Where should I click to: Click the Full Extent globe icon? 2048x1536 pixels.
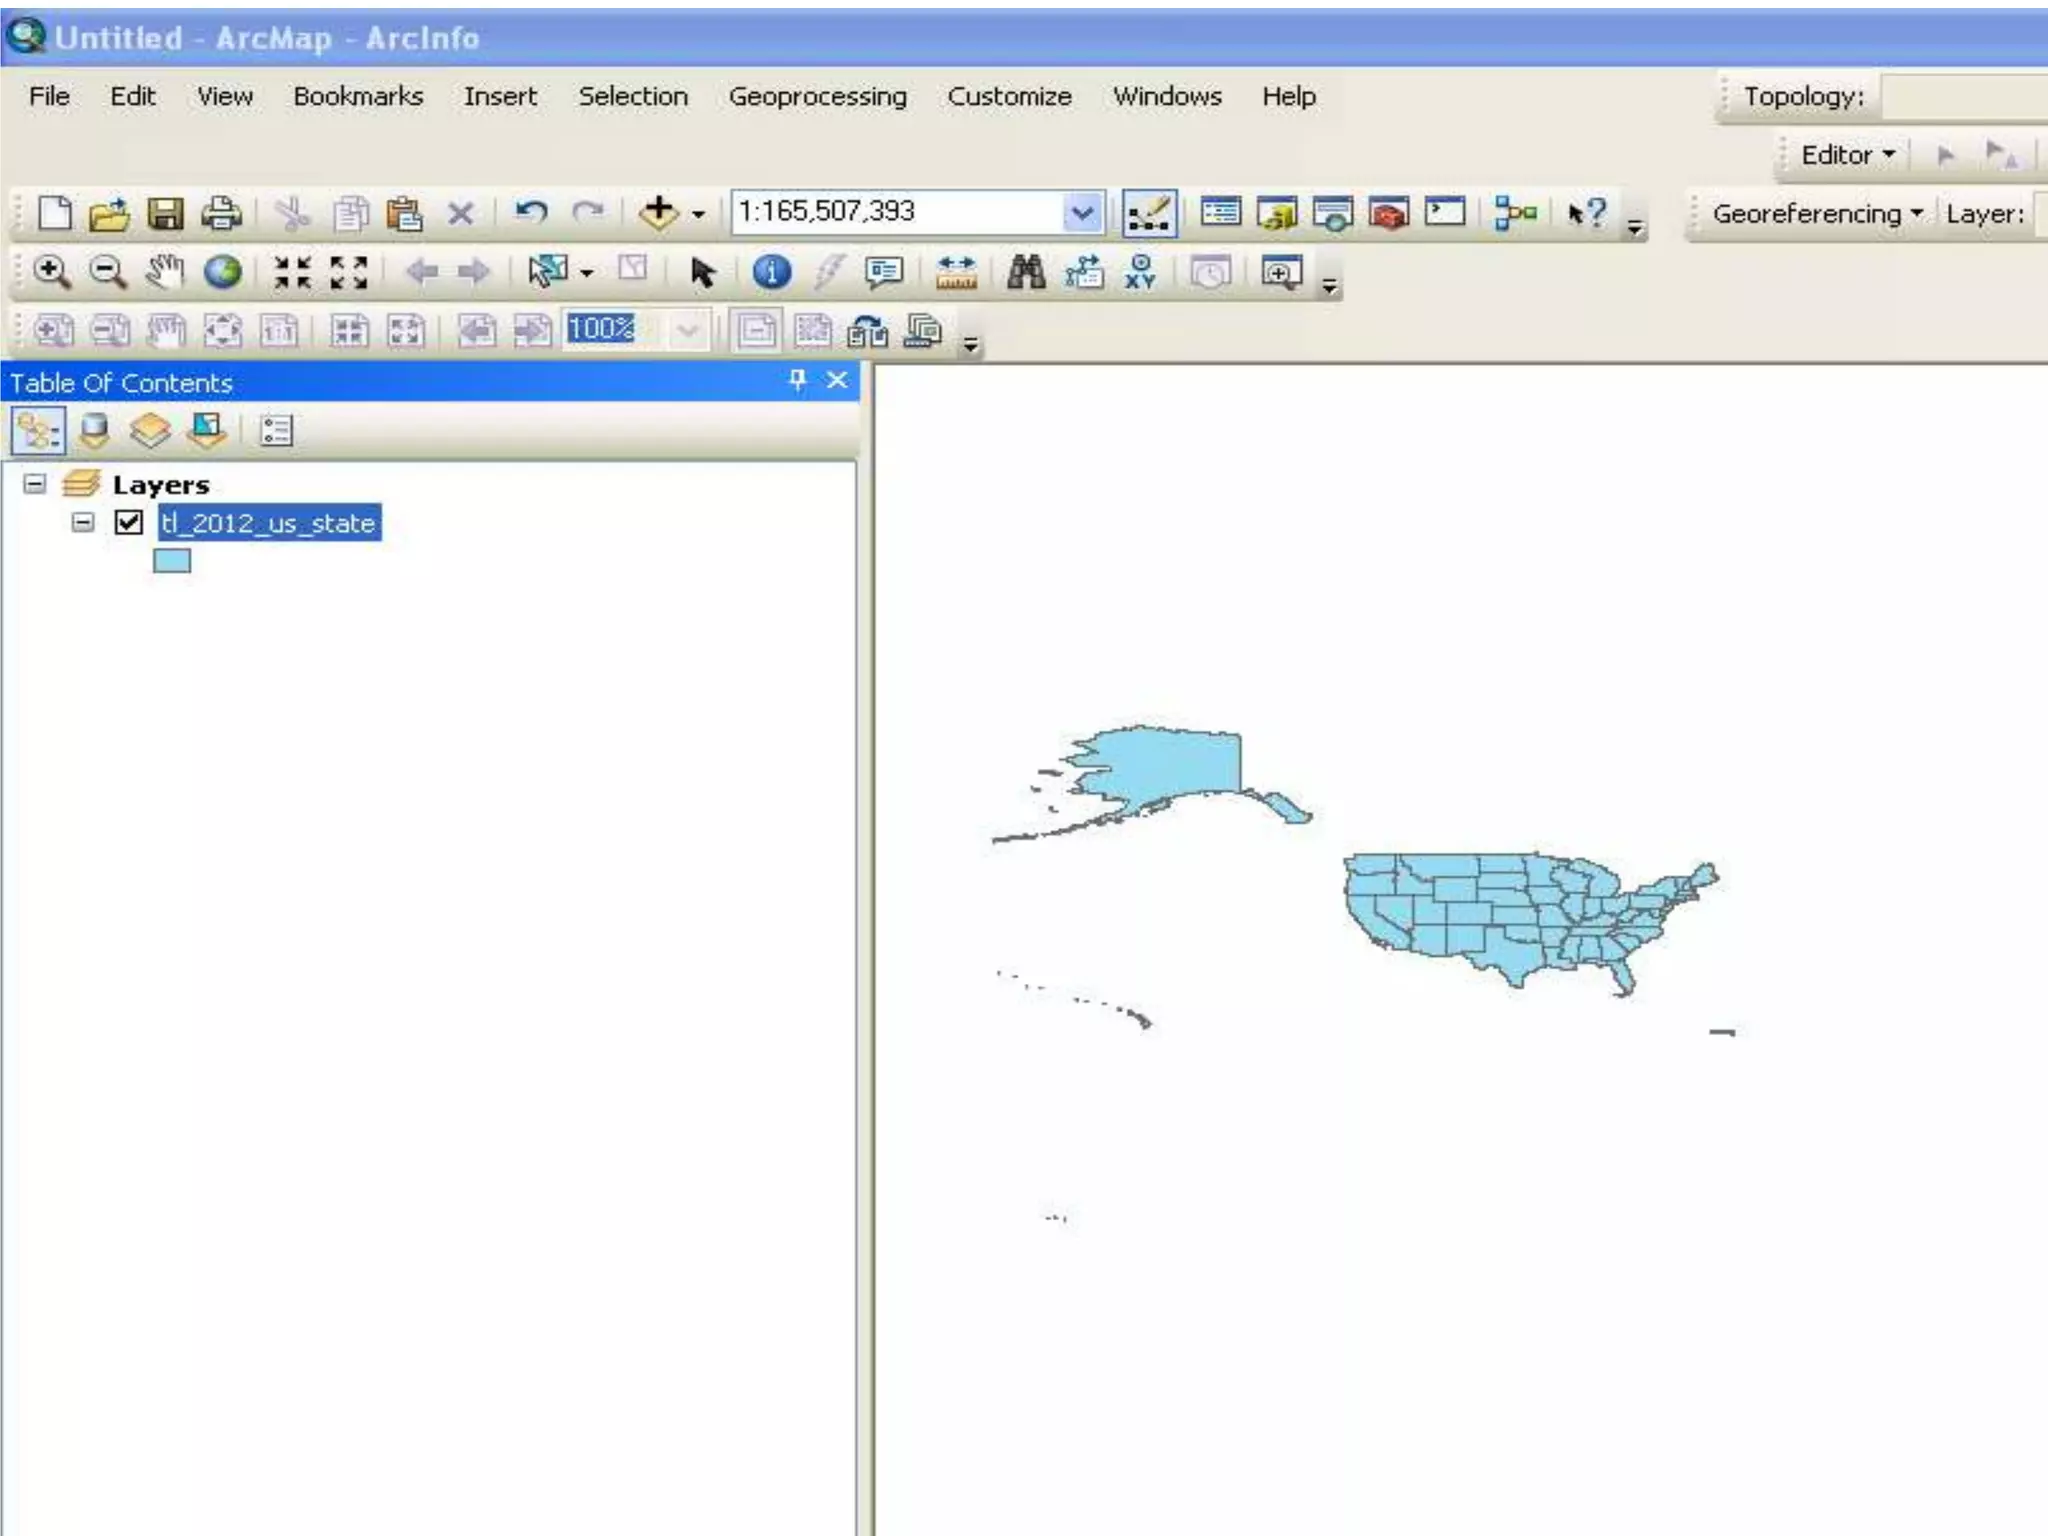pyautogui.click(x=222, y=272)
